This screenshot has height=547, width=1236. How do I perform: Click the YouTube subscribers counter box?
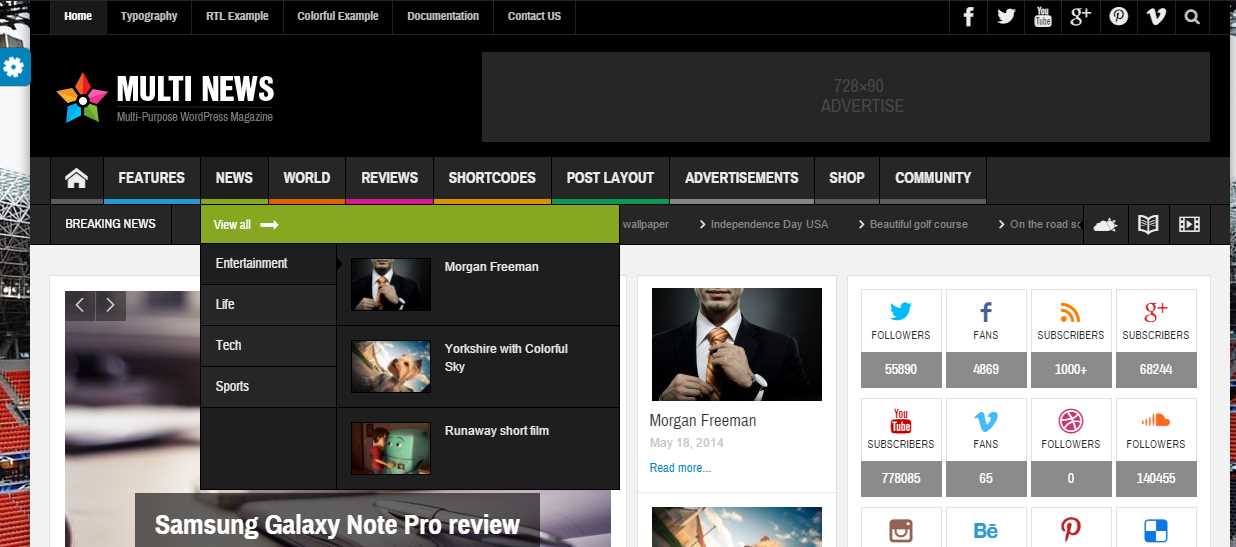pos(901,447)
